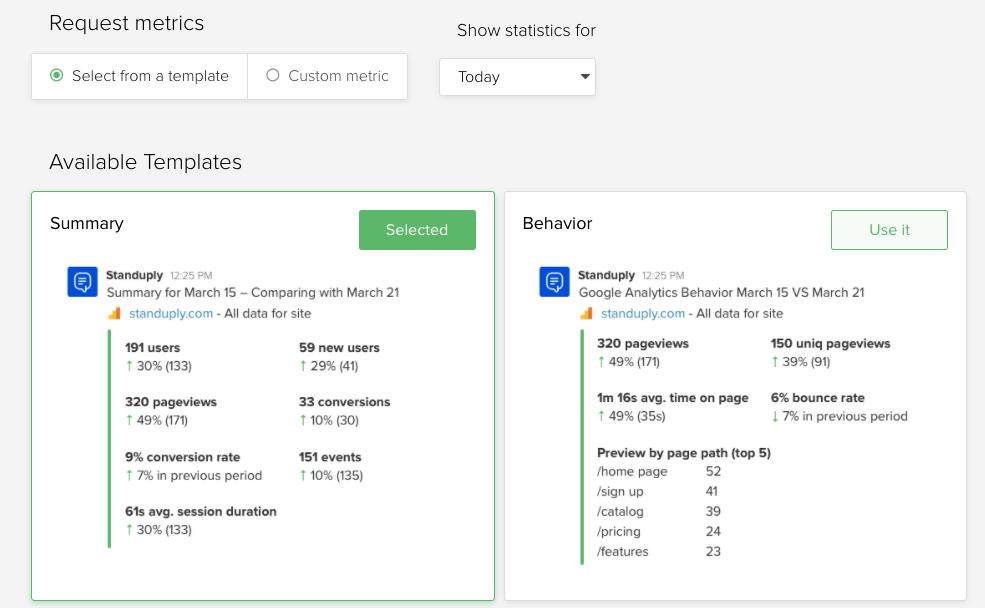985x608 pixels.
Task: Click the '/home page' path row
Action: click(x=632, y=471)
